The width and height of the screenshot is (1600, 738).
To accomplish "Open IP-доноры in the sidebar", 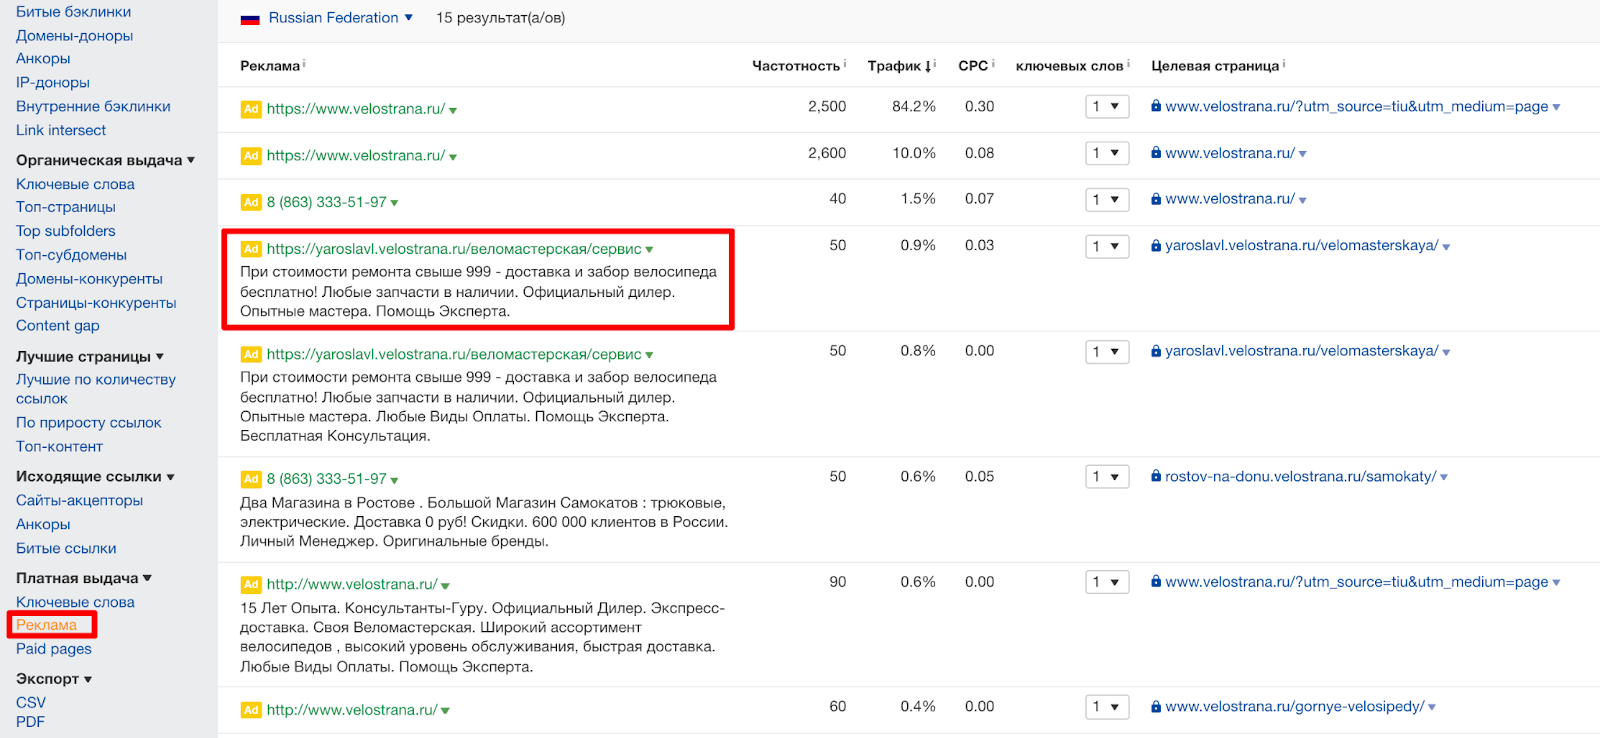I will click(53, 83).
